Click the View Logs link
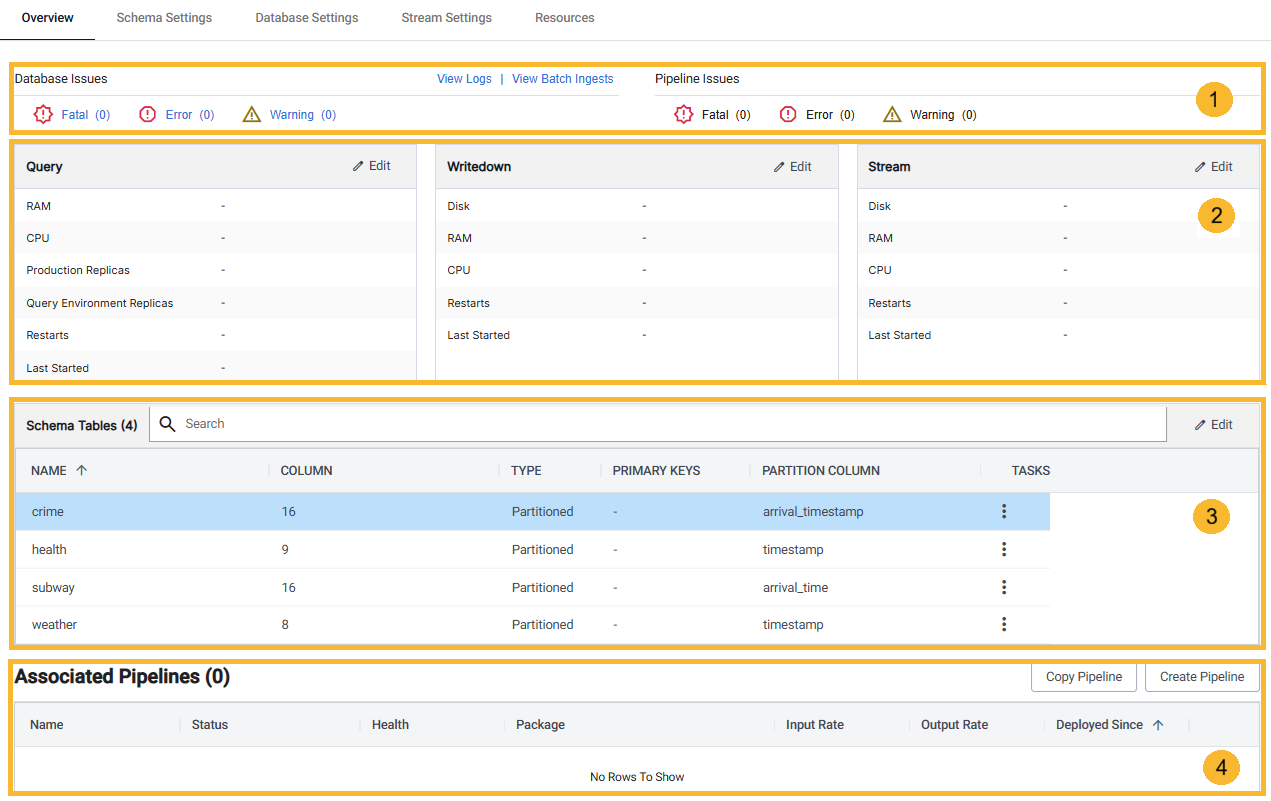The image size is (1271, 801). (464, 79)
